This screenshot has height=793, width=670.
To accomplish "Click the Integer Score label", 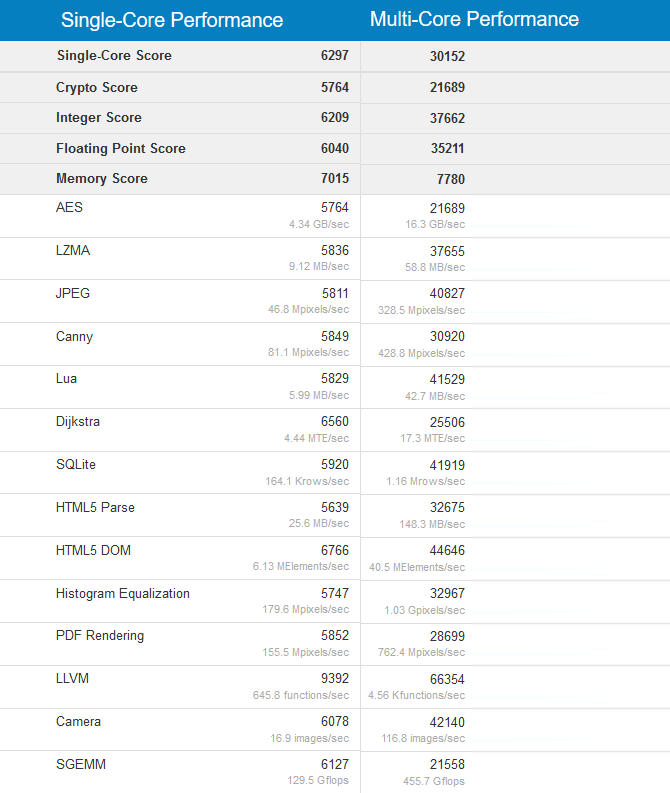I will pyautogui.click(x=99, y=117).
